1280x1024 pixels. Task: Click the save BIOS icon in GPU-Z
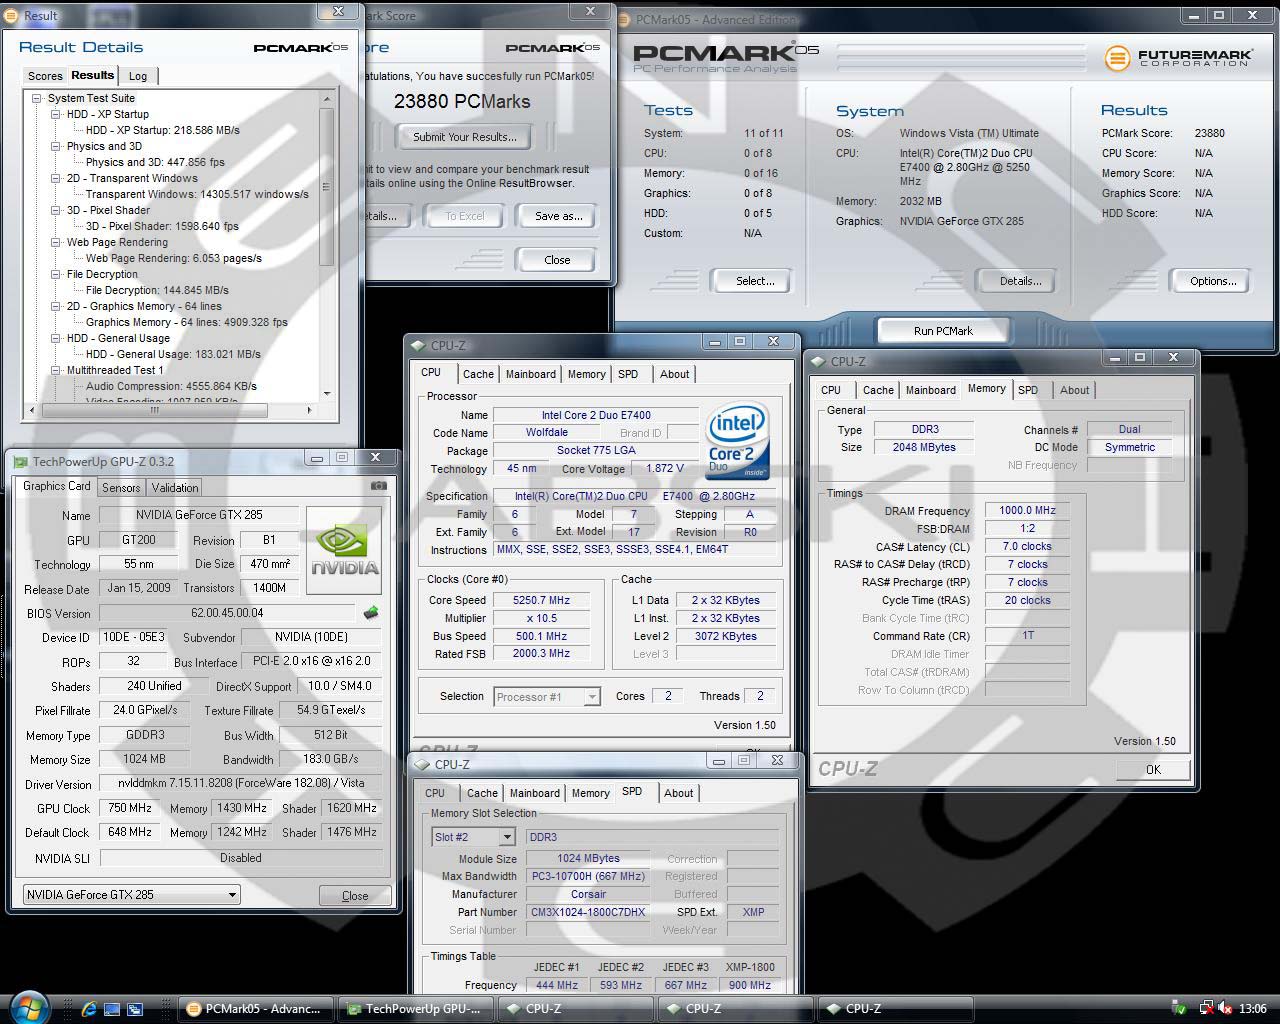[371, 613]
